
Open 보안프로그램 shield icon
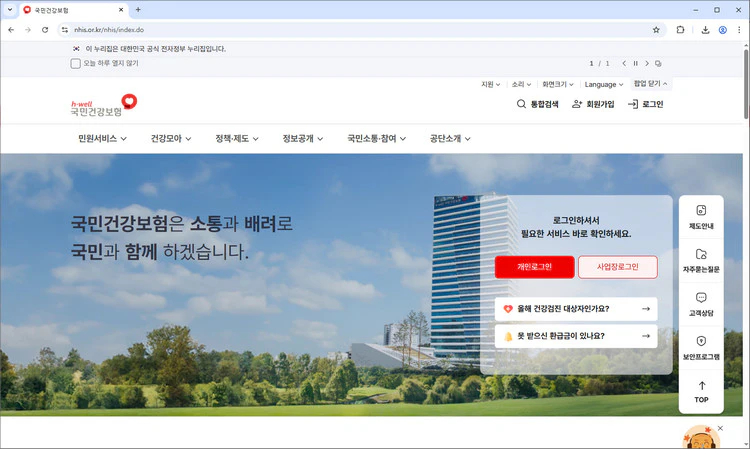(x=701, y=342)
